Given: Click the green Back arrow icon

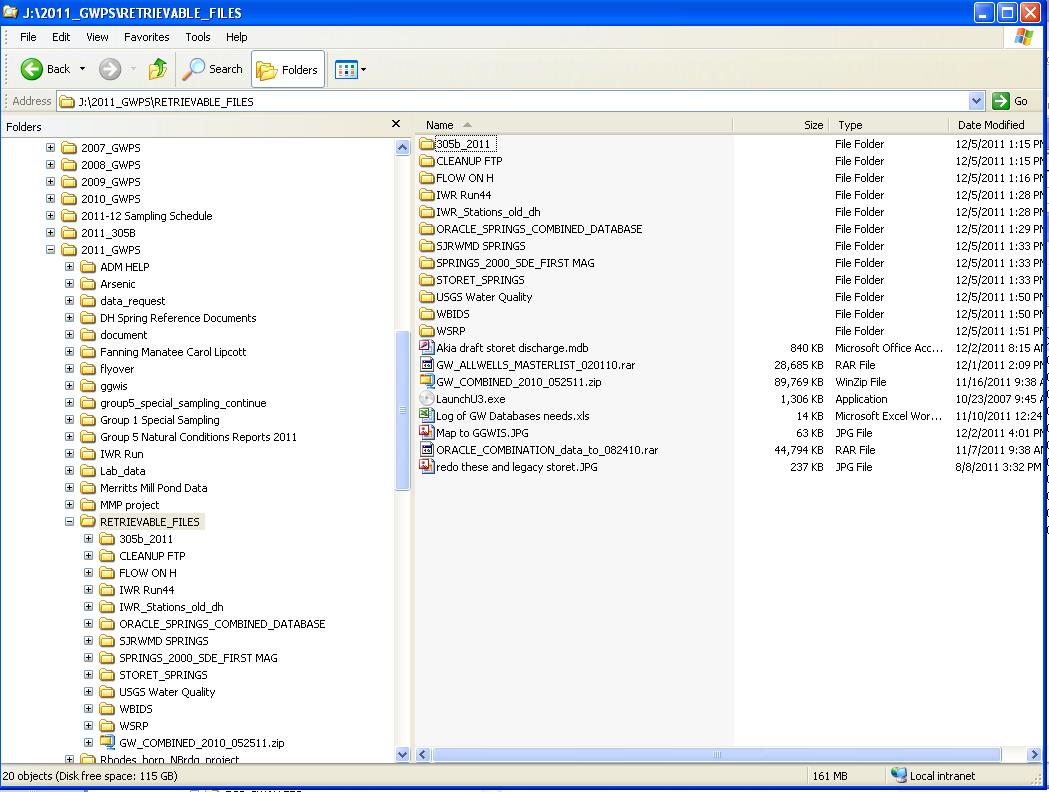Looking at the screenshot, I should [31, 69].
